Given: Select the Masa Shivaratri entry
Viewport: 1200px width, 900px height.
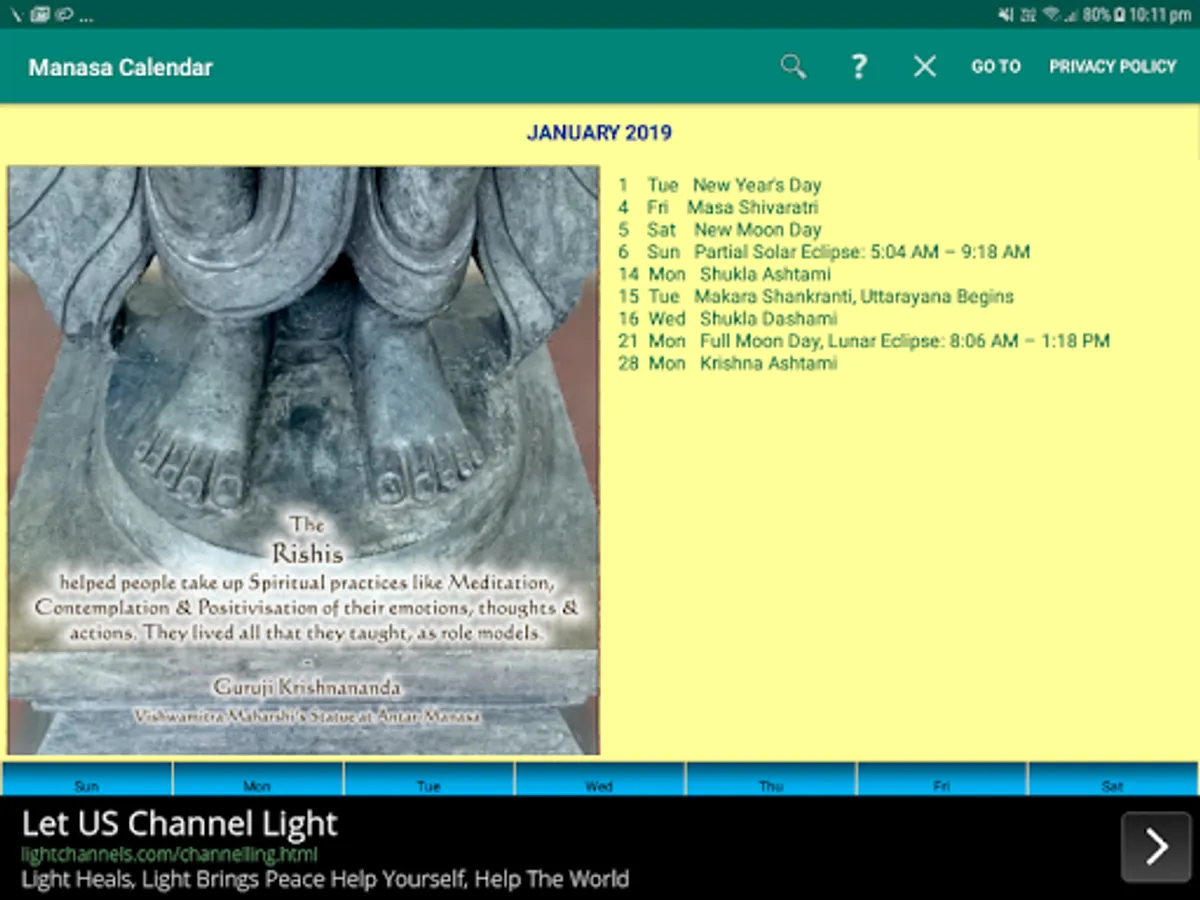Looking at the screenshot, I should point(718,208).
